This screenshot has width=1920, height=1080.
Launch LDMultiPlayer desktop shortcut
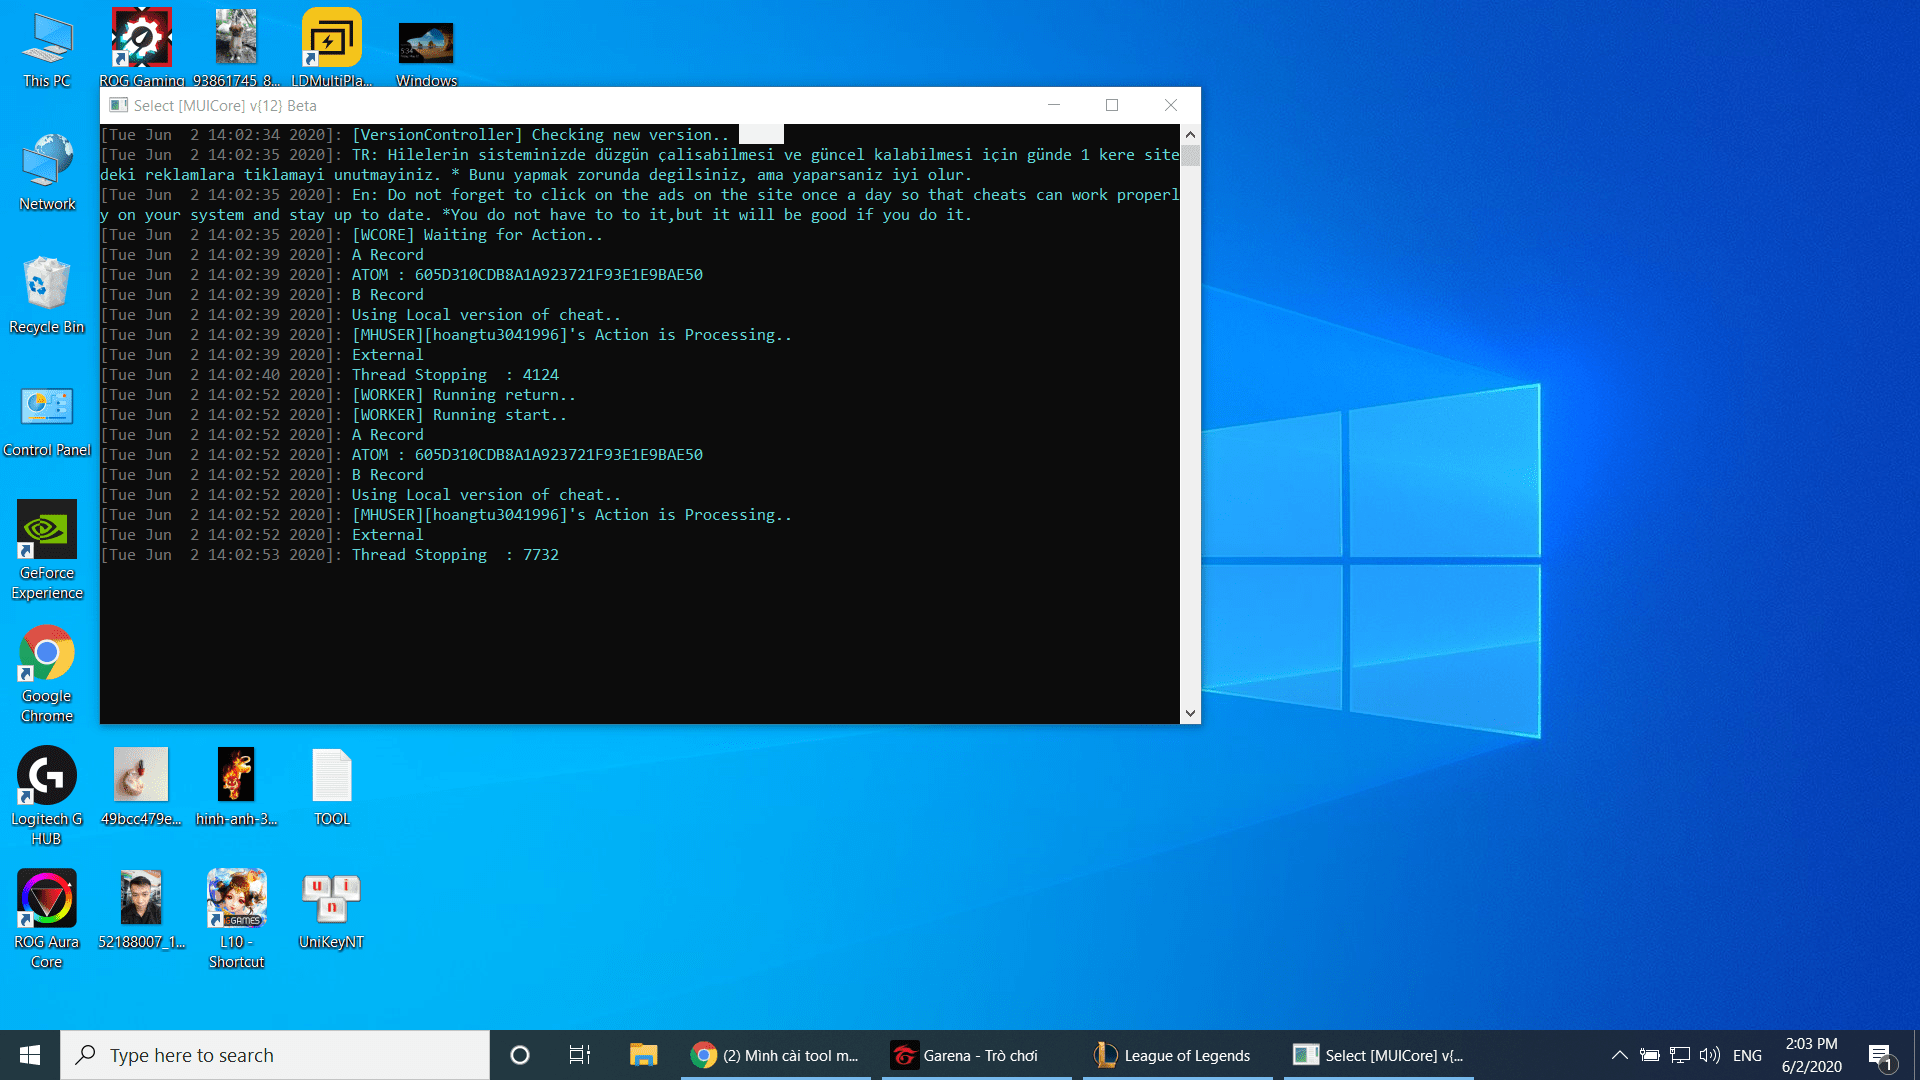point(331,48)
